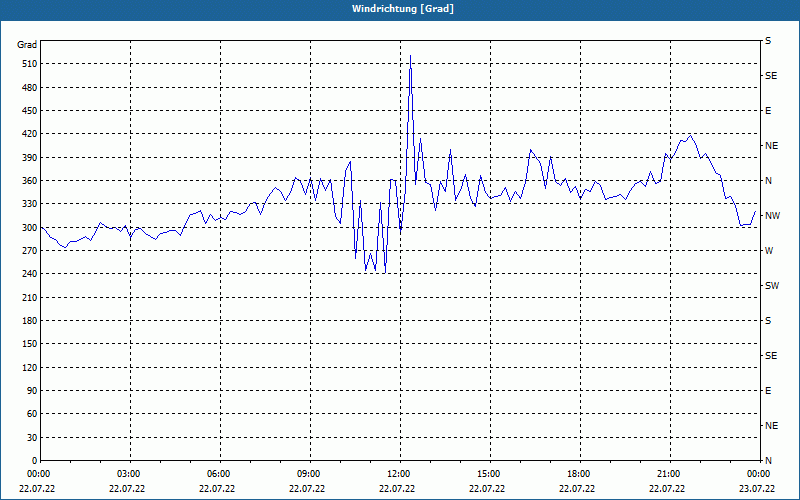Click the 22.07.22 date under 12:00
800x500 pixels.
pyautogui.click(x=397, y=488)
